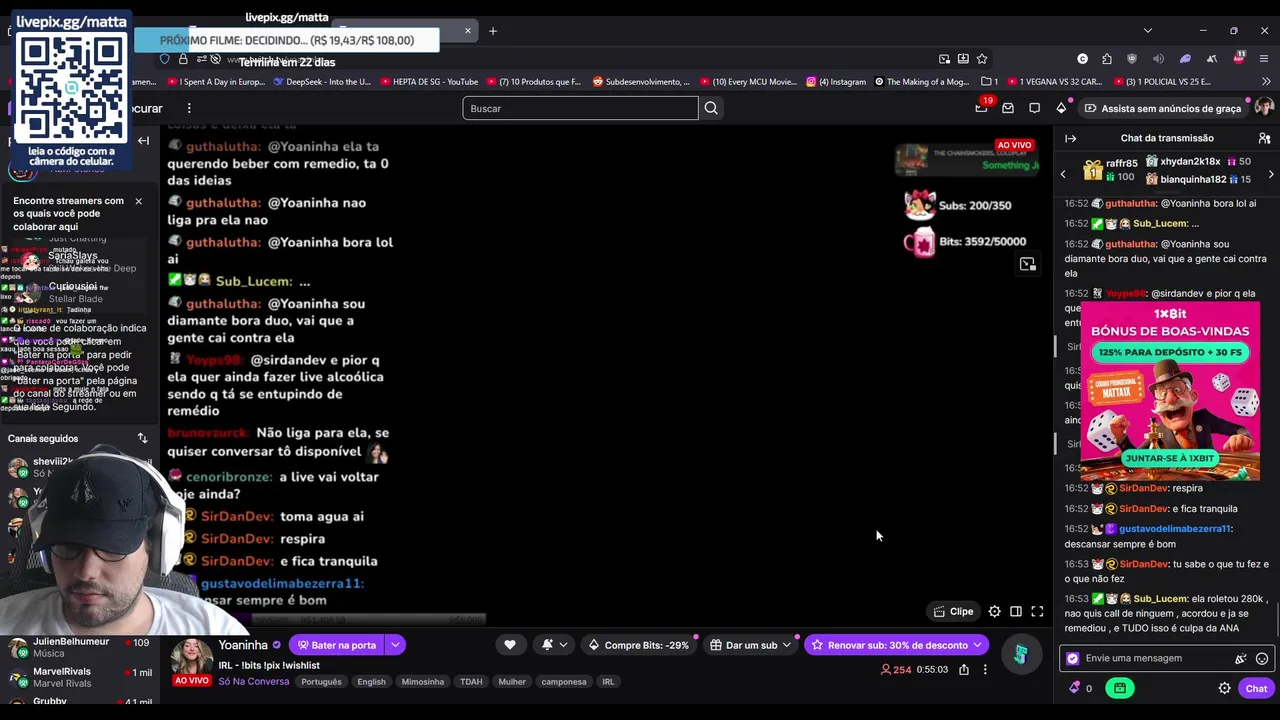Send message with the Chat button
Viewport: 1280px width, 720px height.
point(1256,688)
